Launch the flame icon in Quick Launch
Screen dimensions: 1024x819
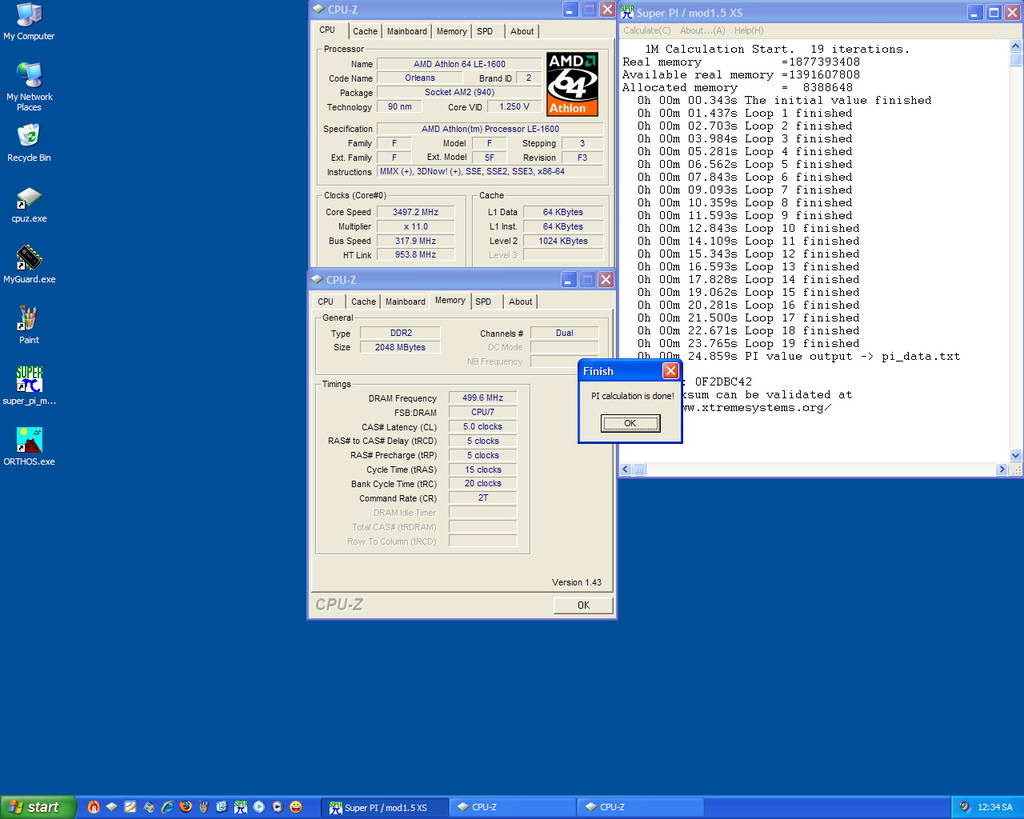pyautogui.click(x=93, y=807)
